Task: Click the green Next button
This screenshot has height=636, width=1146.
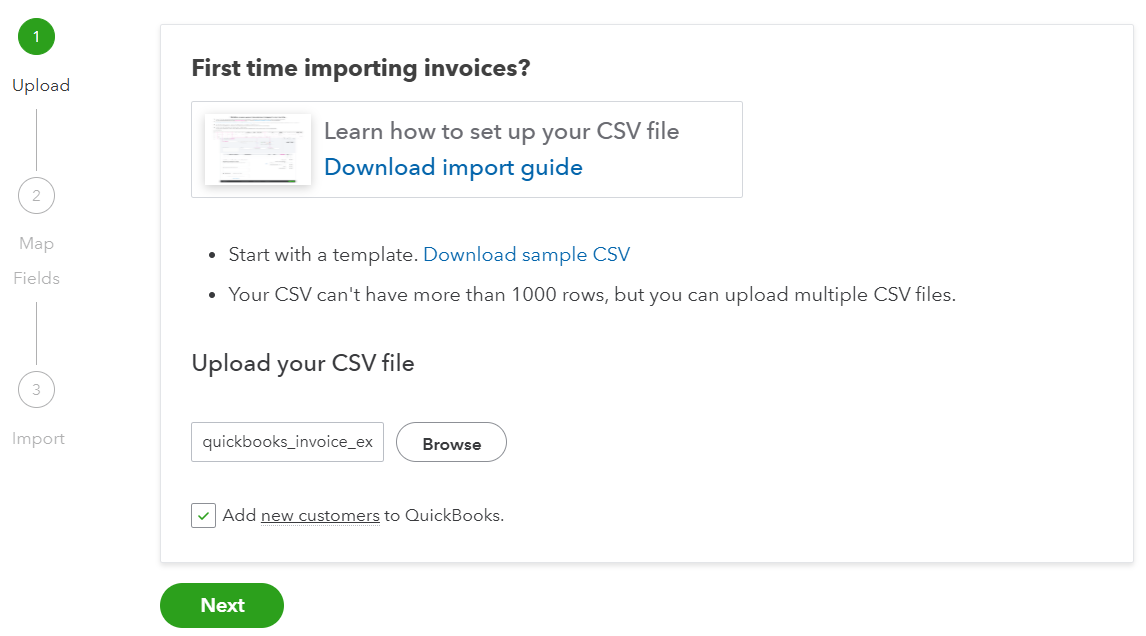Action: tap(222, 605)
